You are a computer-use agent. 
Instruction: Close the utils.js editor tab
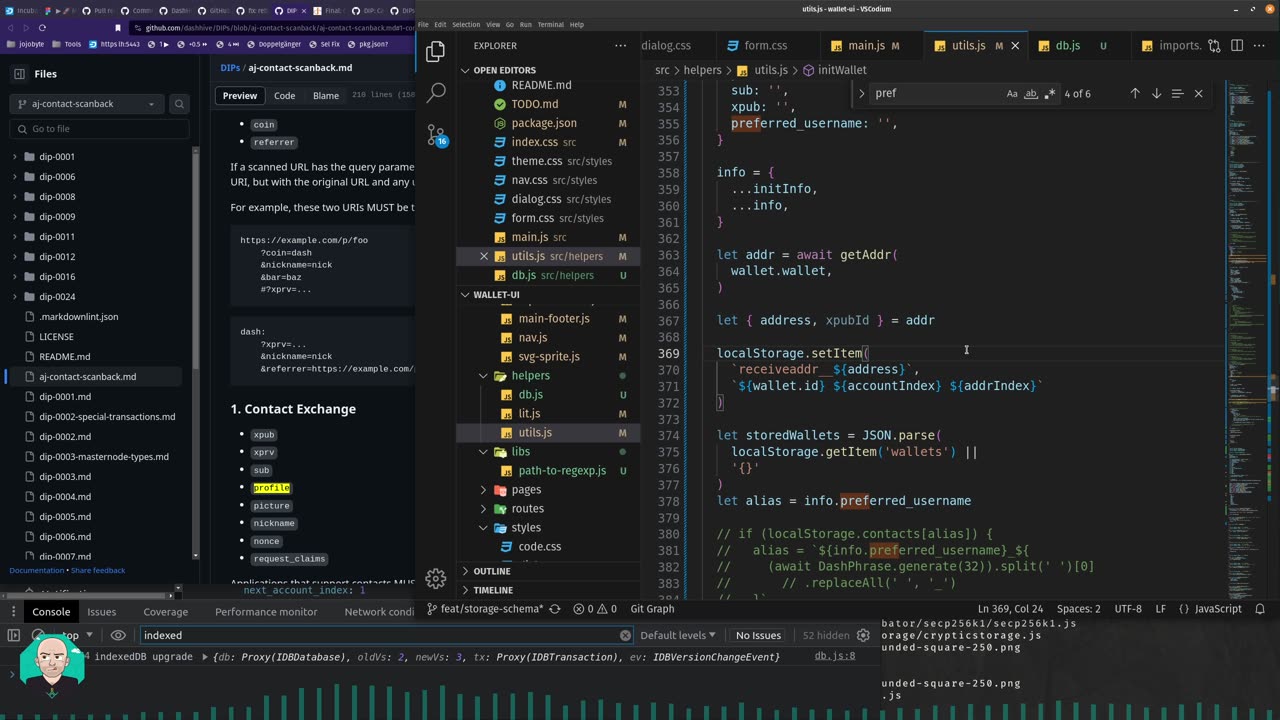click(1015, 46)
